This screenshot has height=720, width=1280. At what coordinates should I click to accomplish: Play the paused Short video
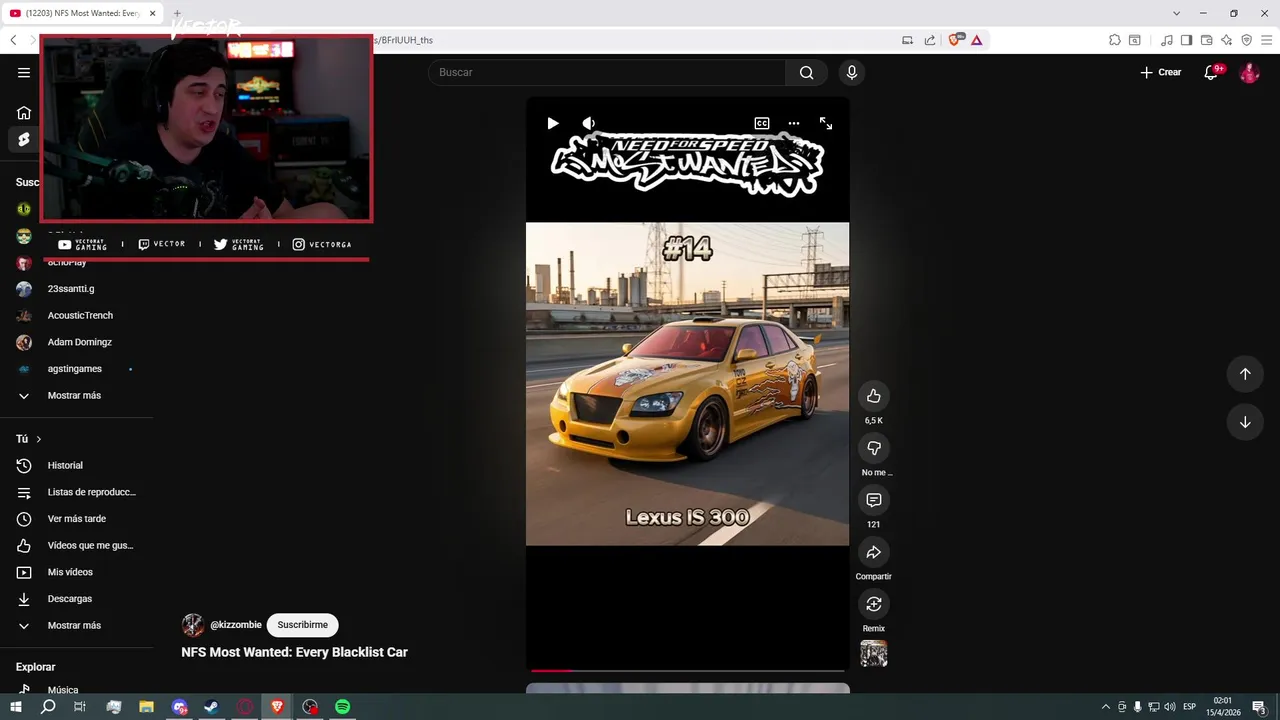(553, 123)
